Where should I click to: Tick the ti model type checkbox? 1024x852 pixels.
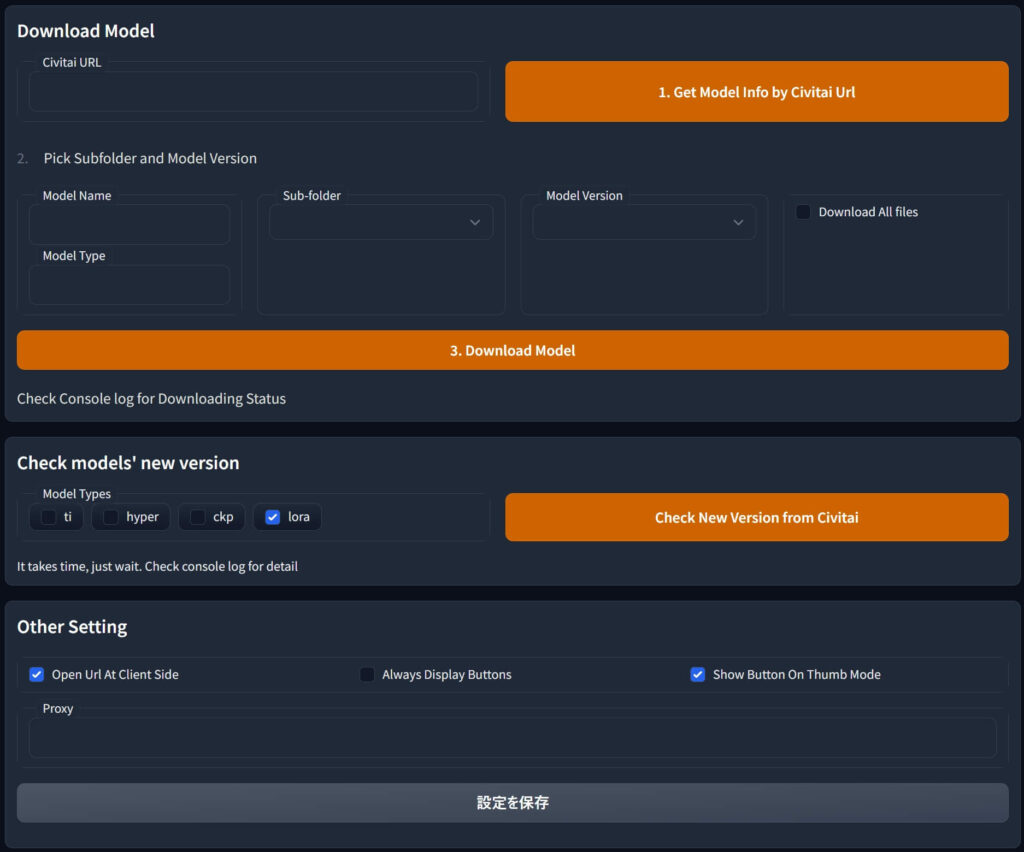[48, 517]
